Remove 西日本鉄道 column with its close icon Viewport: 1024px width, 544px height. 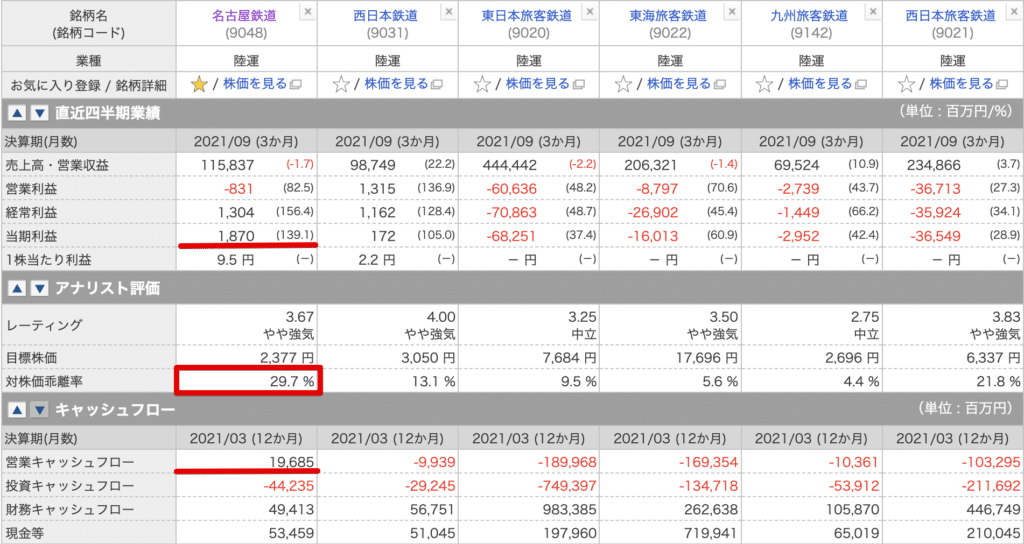[449, 12]
